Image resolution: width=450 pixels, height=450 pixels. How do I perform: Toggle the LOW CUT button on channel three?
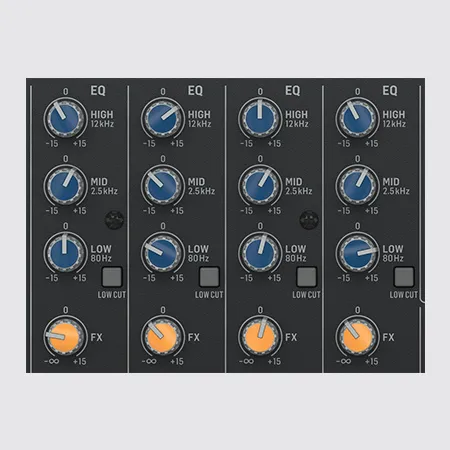click(x=307, y=277)
